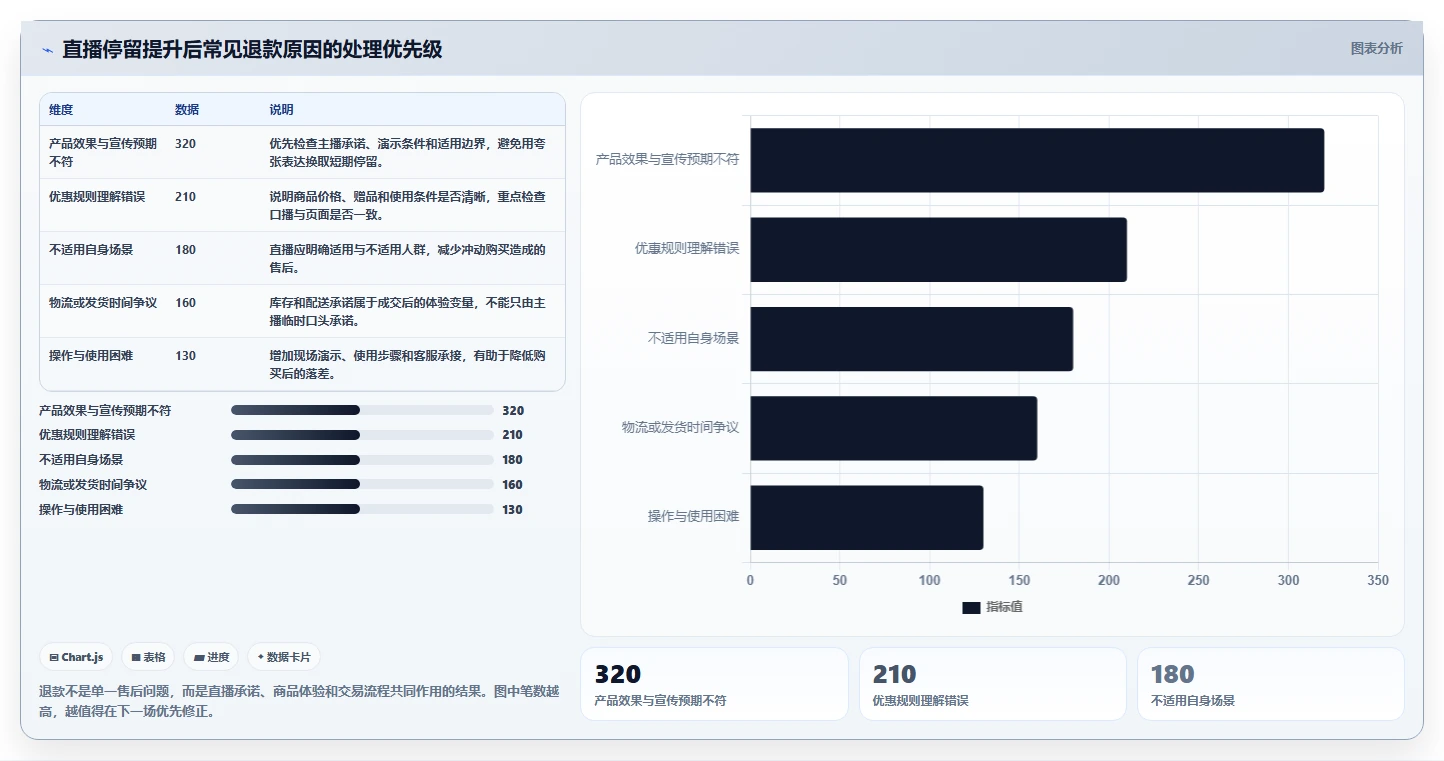Click chart bar for 不适用自身场景
The image size is (1444, 761).
[x=911, y=339]
